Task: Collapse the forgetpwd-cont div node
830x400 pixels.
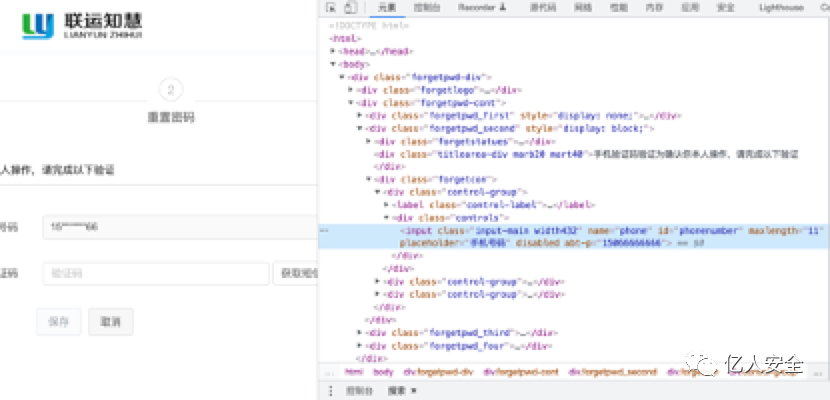Action: tap(350, 103)
